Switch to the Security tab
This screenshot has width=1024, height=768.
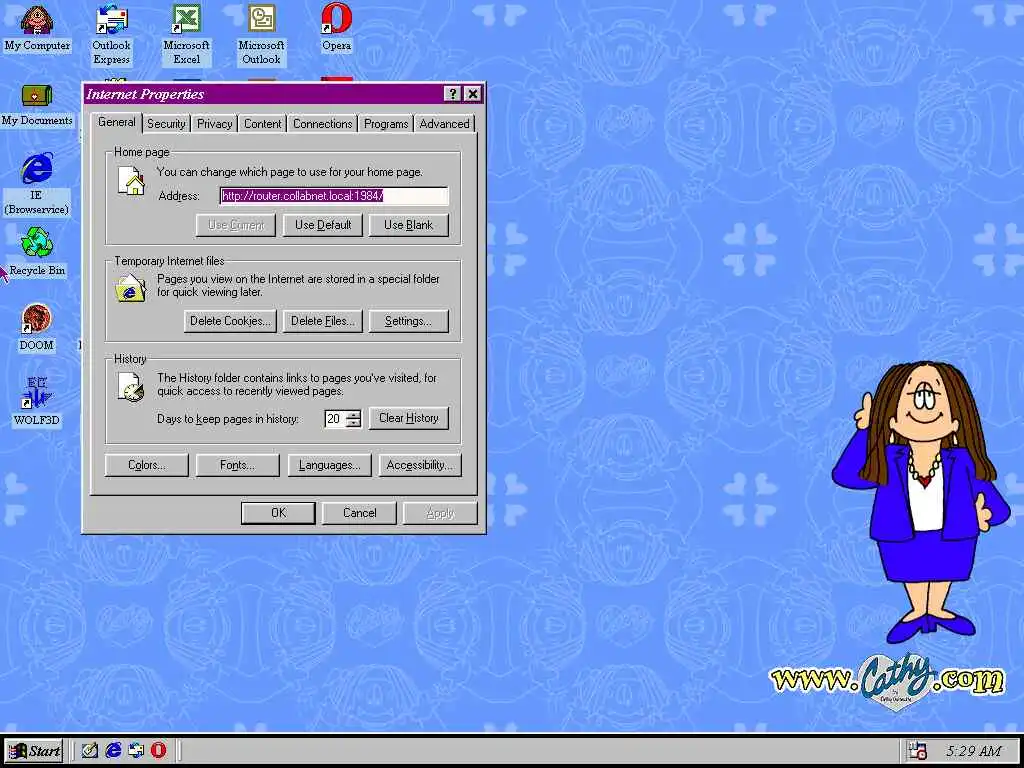coord(166,123)
